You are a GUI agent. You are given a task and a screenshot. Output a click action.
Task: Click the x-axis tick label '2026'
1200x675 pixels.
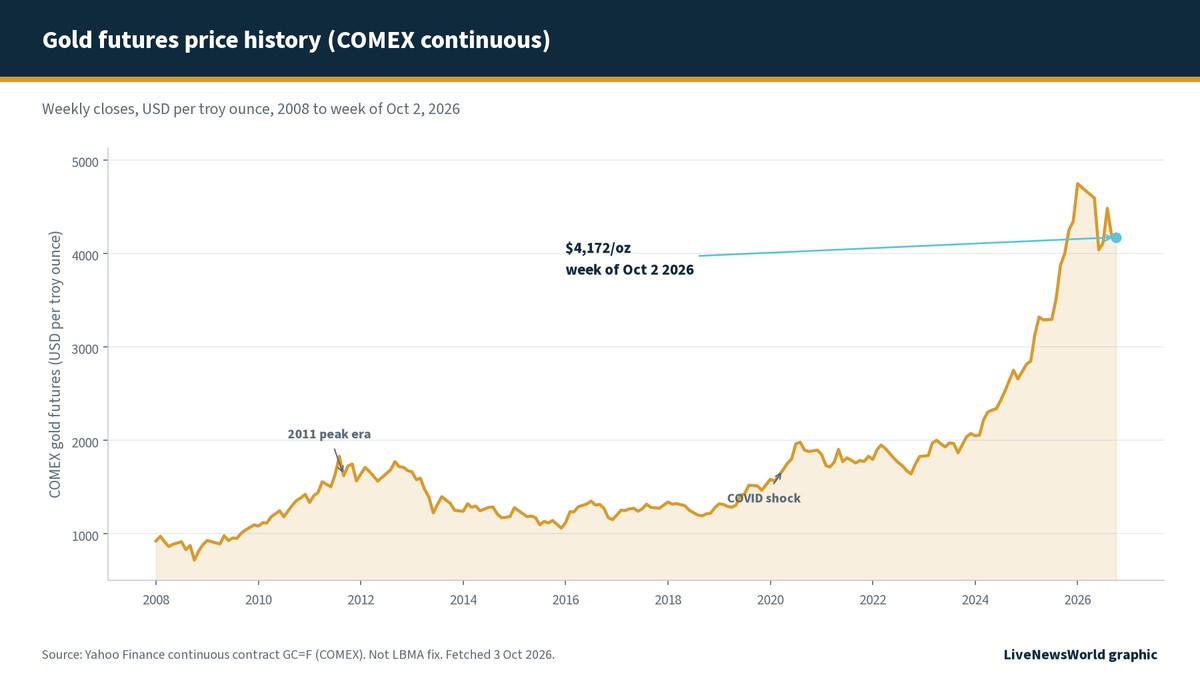[1077, 600]
